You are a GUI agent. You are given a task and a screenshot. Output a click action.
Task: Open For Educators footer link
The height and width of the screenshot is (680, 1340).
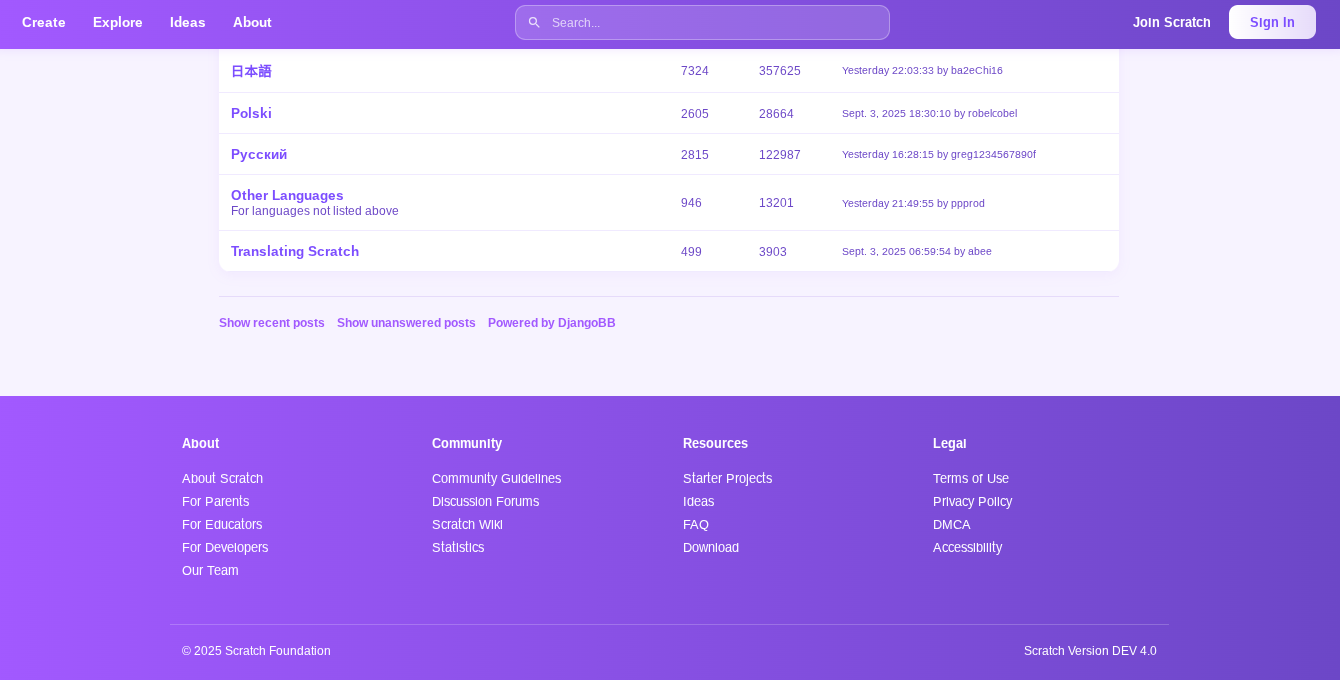click(x=222, y=524)
